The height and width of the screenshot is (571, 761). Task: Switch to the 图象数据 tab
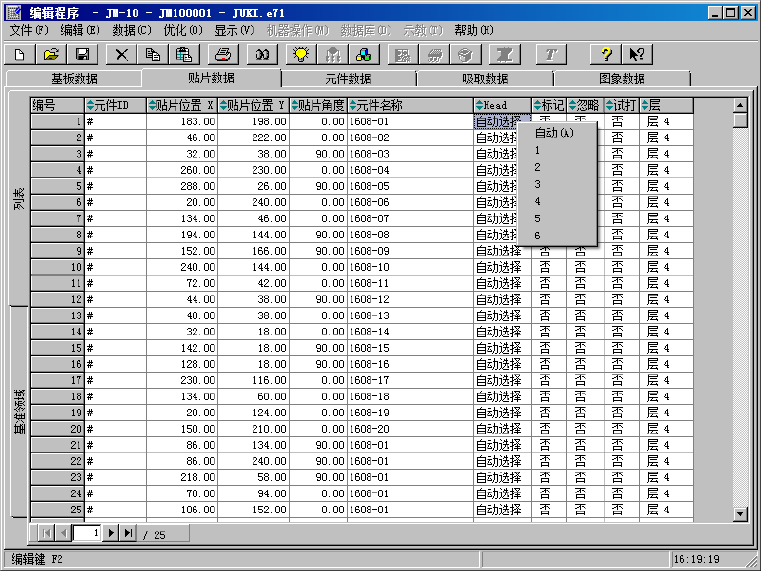(x=622, y=79)
